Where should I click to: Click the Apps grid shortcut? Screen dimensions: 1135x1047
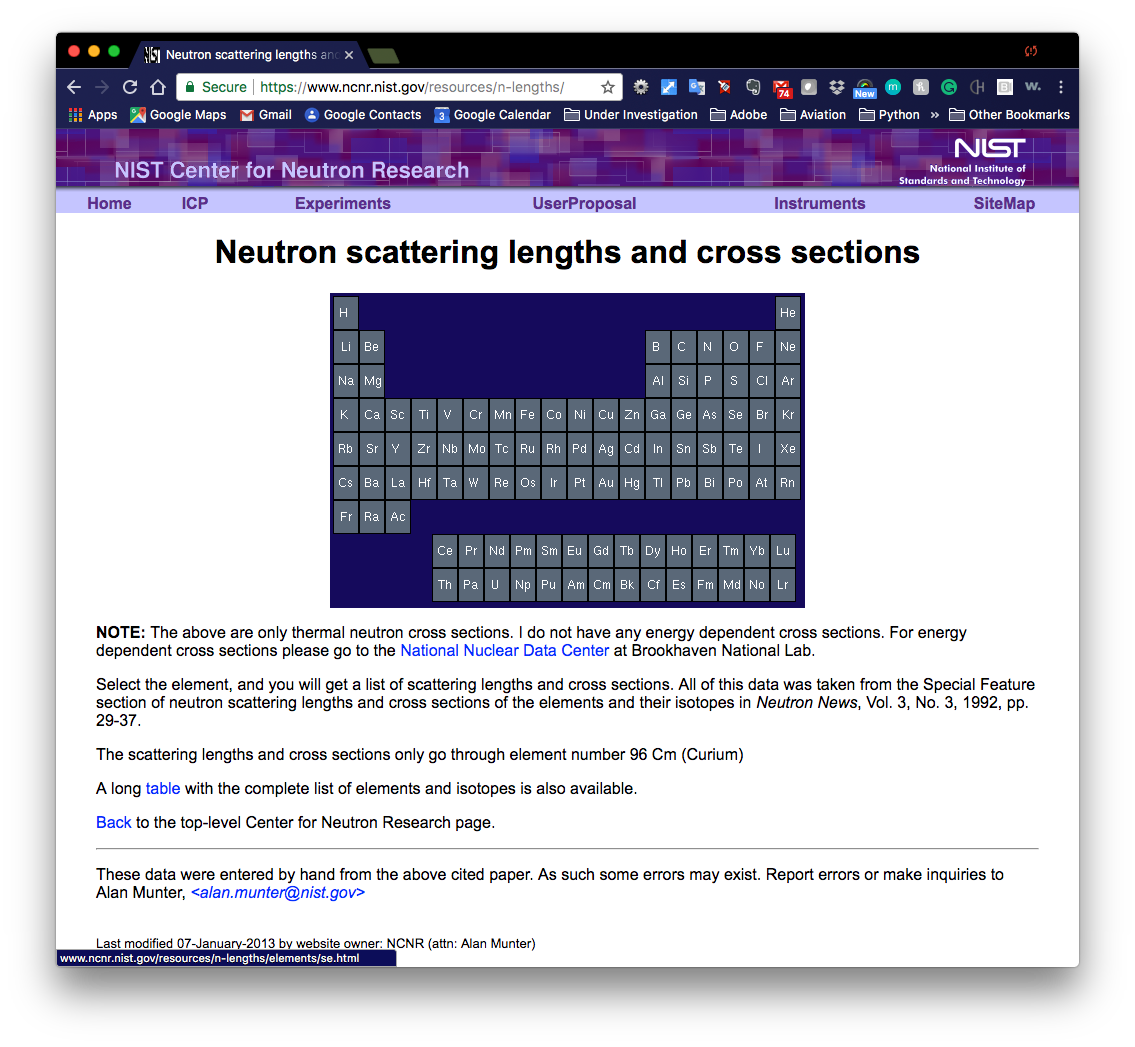(x=92, y=115)
